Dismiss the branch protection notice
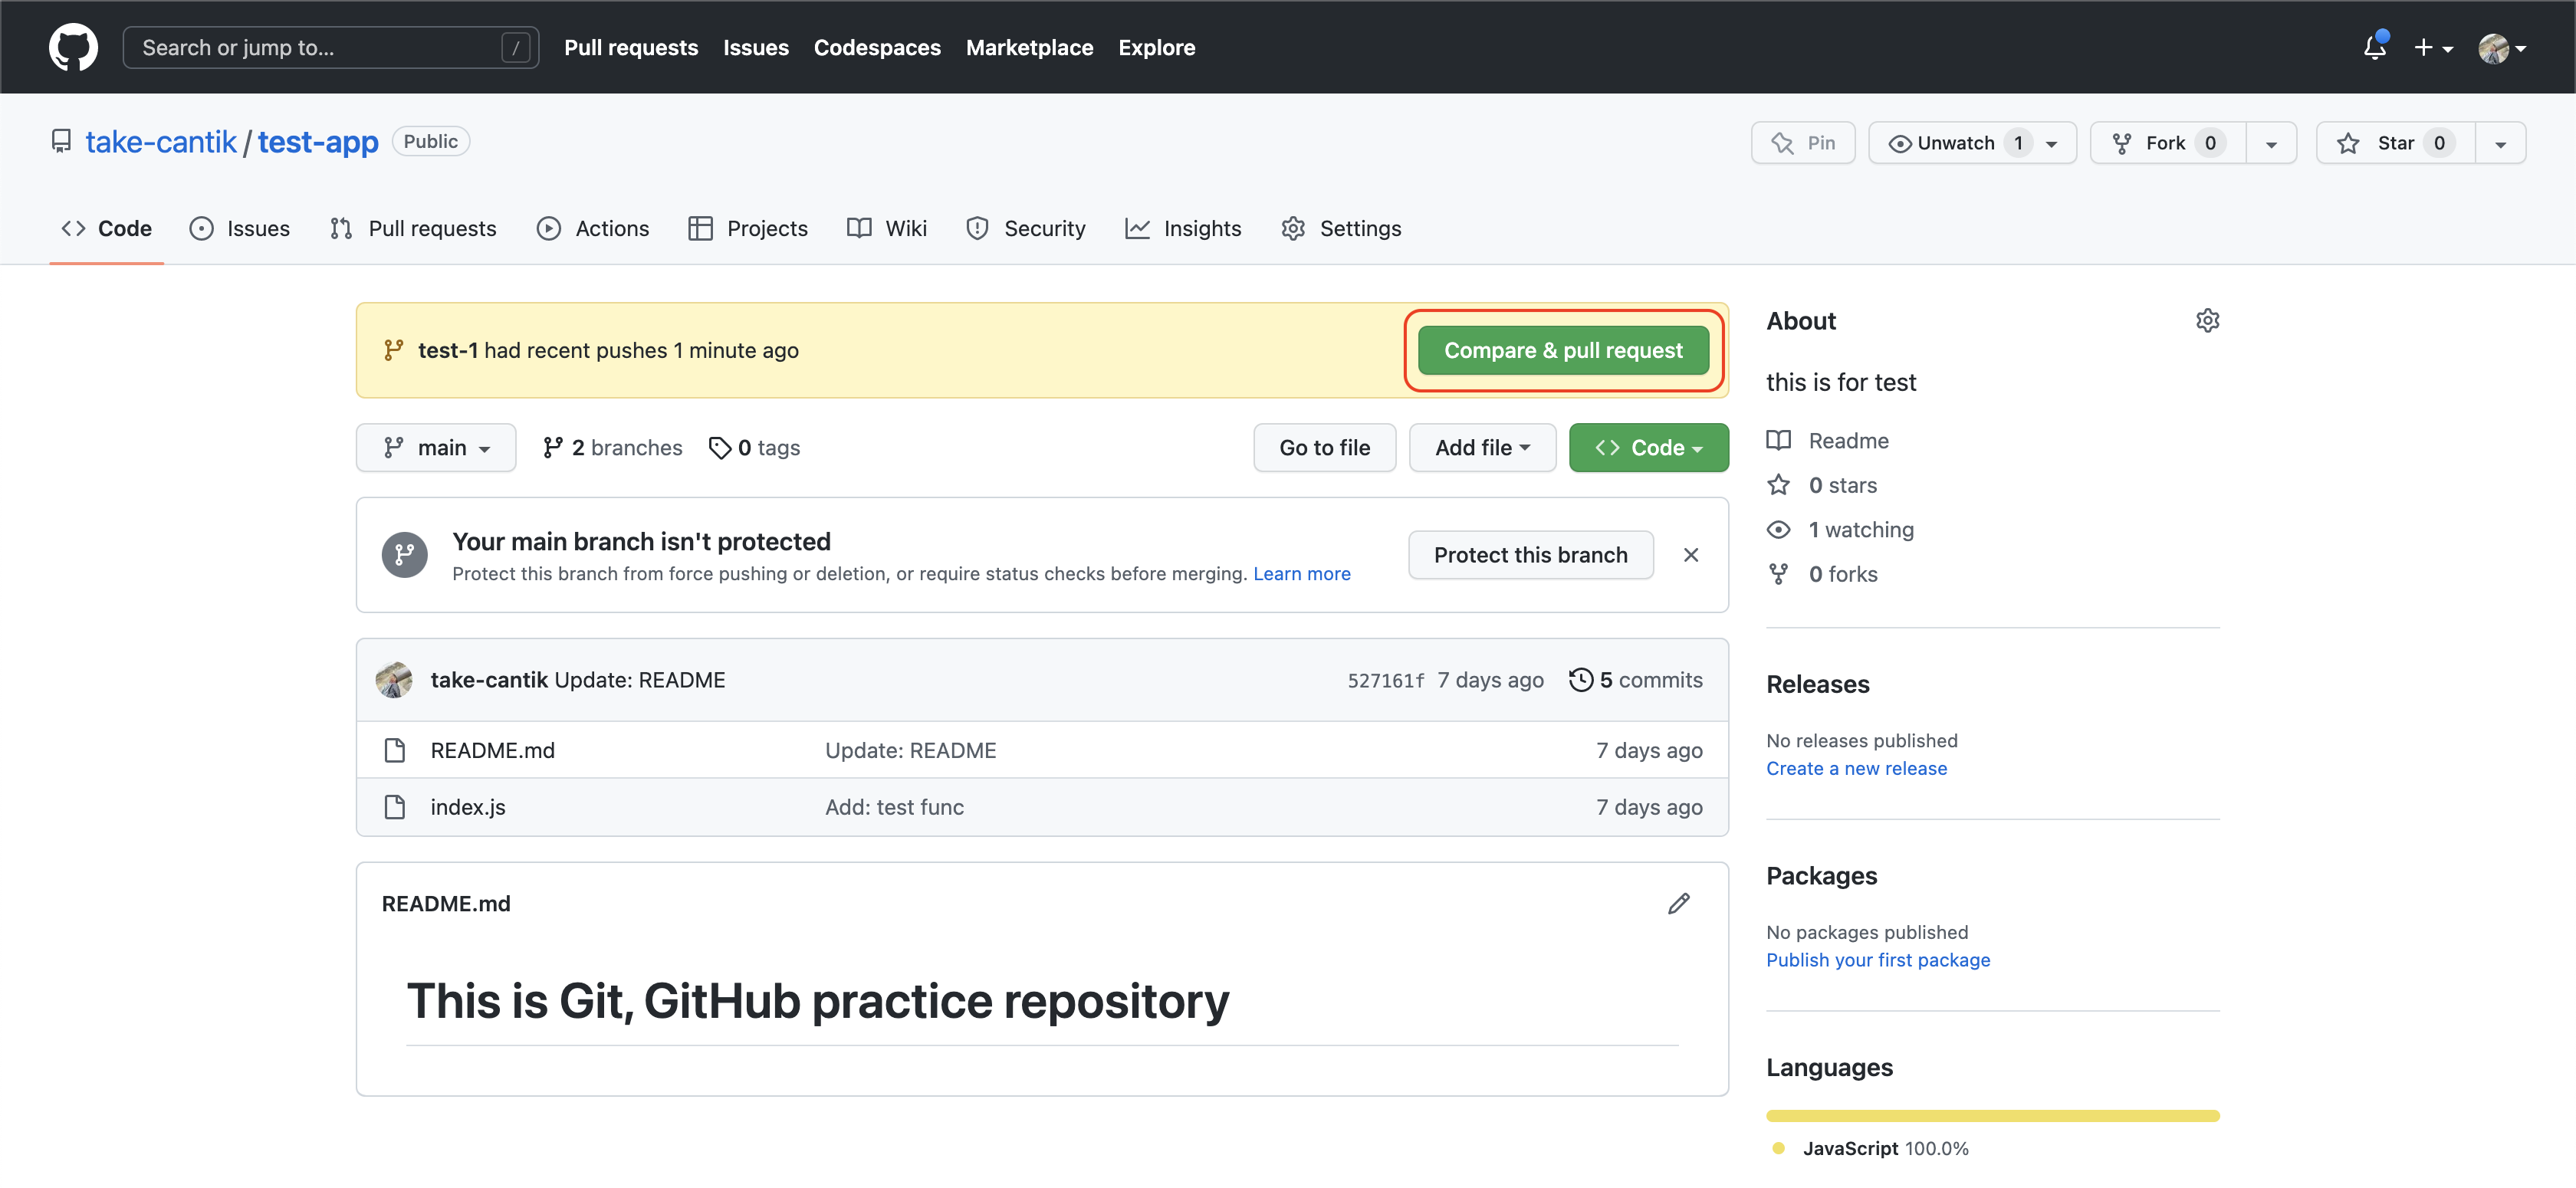Image resolution: width=2576 pixels, height=1188 pixels. (x=1690, y=555)
